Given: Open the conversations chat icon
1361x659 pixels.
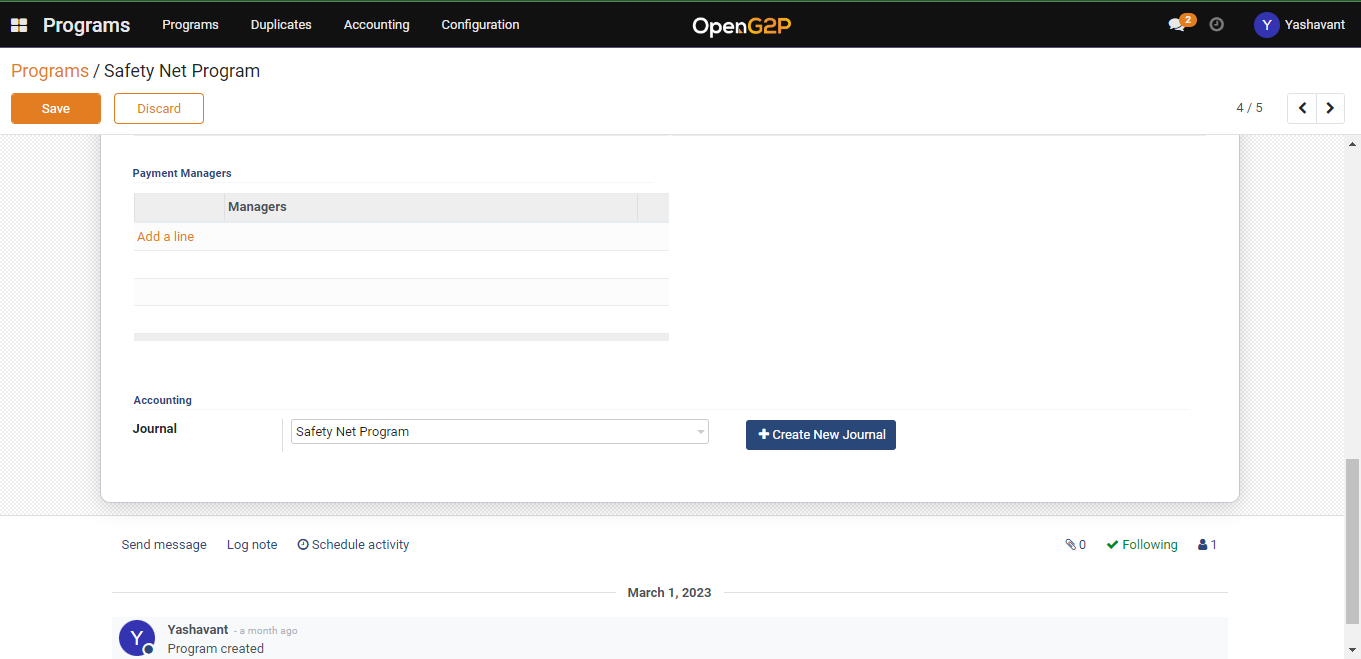Looking at the screenshot, I should click(x=1177, y=25).
